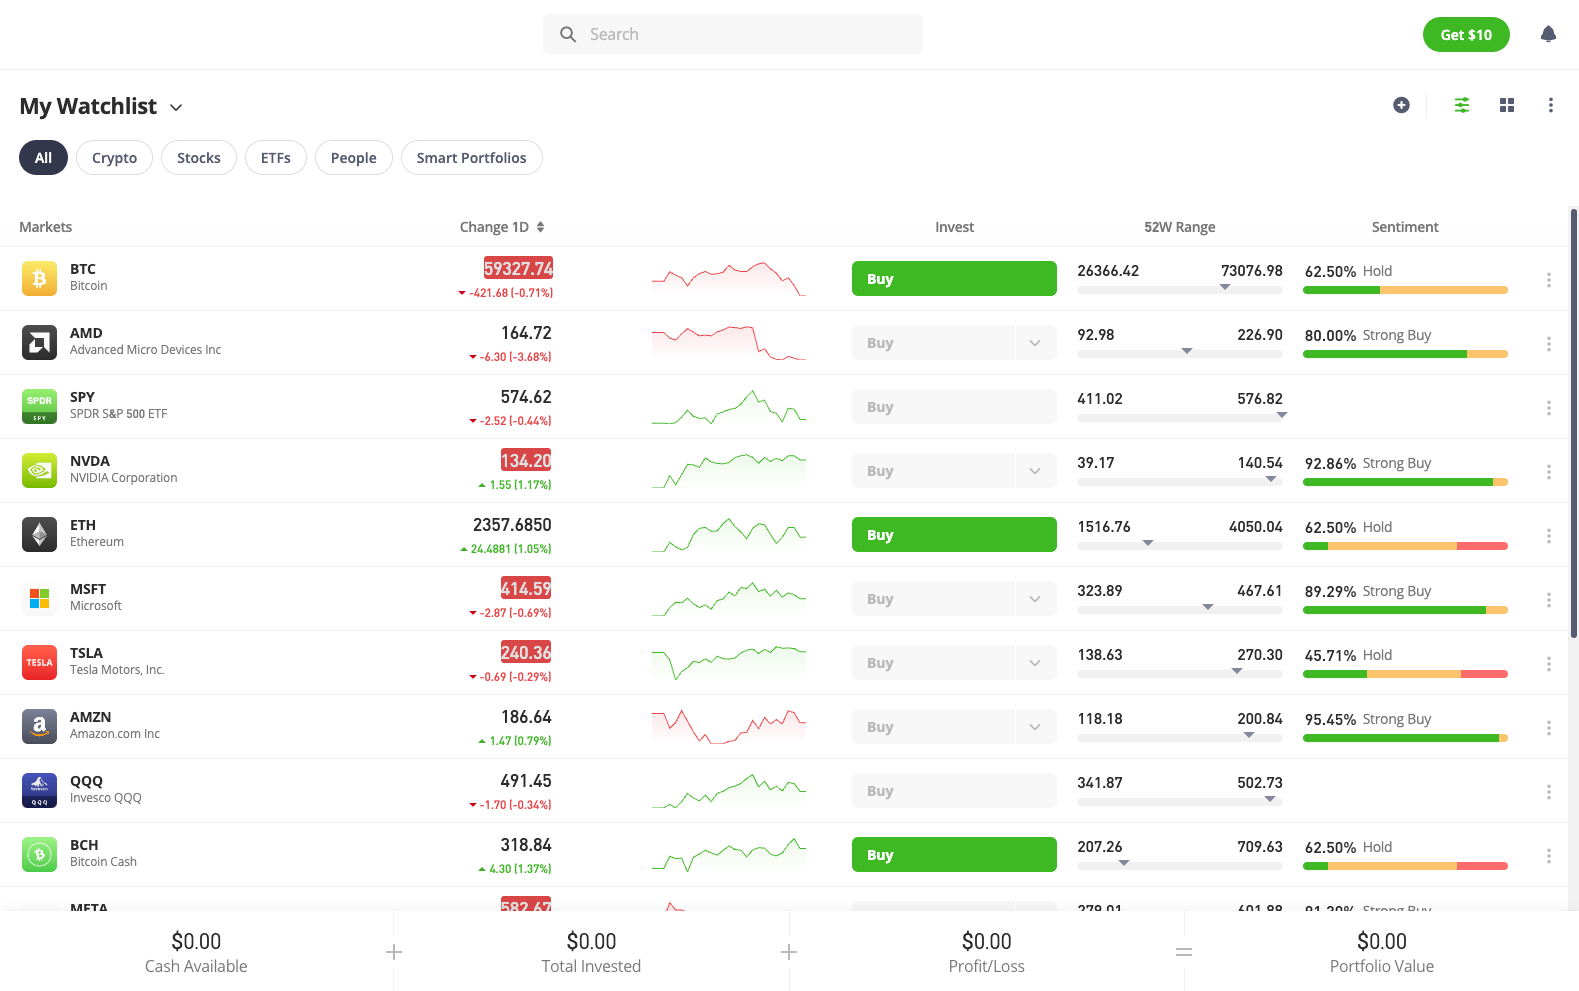
Task: Click the Get $10 button
Action: [1466, 34]
